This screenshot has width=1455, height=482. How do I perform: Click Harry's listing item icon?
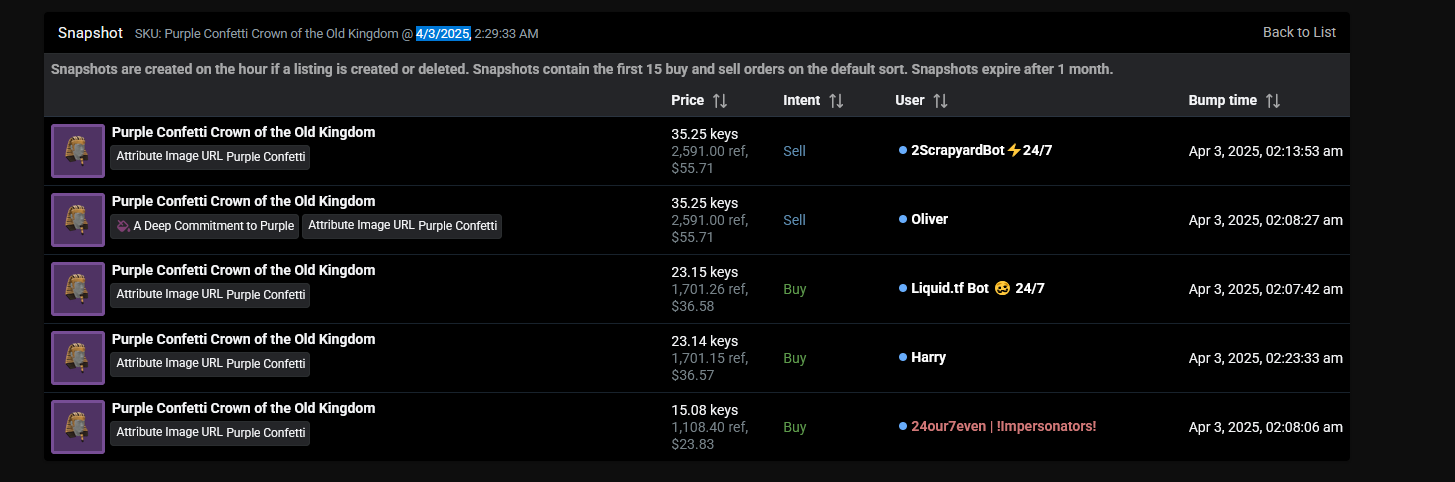point(78,358)
